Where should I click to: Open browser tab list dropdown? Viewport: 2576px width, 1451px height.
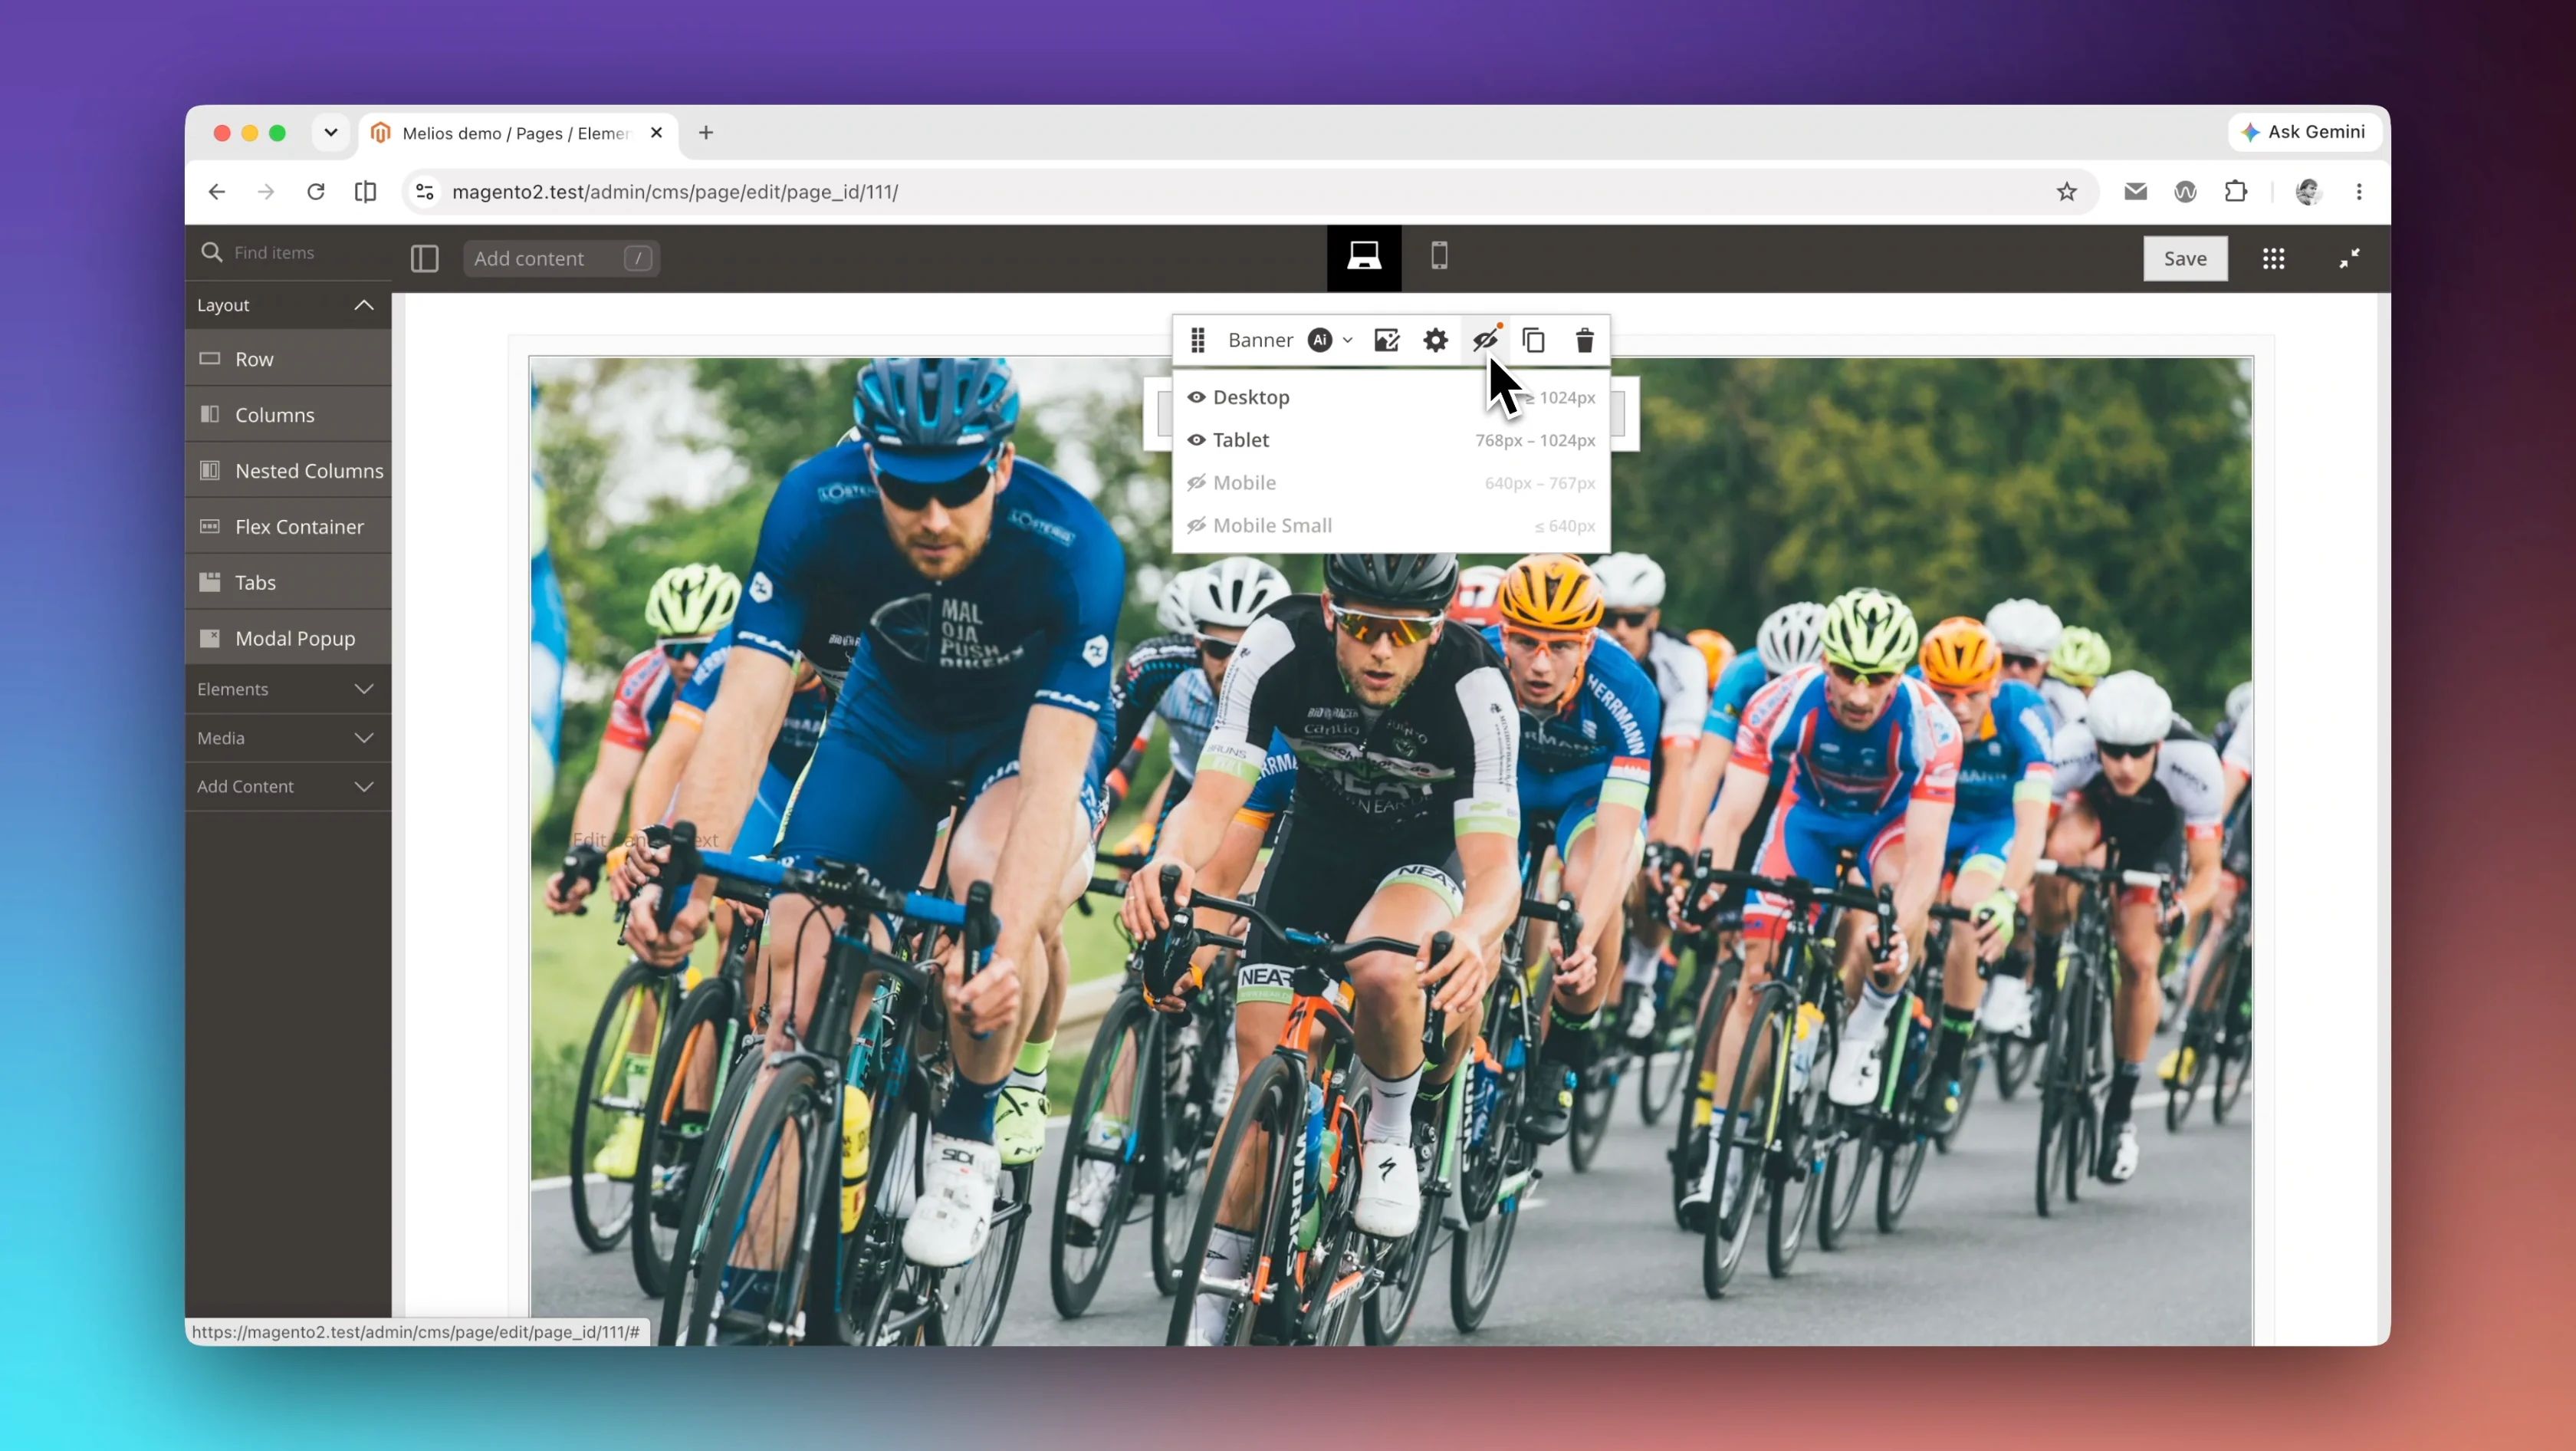(330, 132)
